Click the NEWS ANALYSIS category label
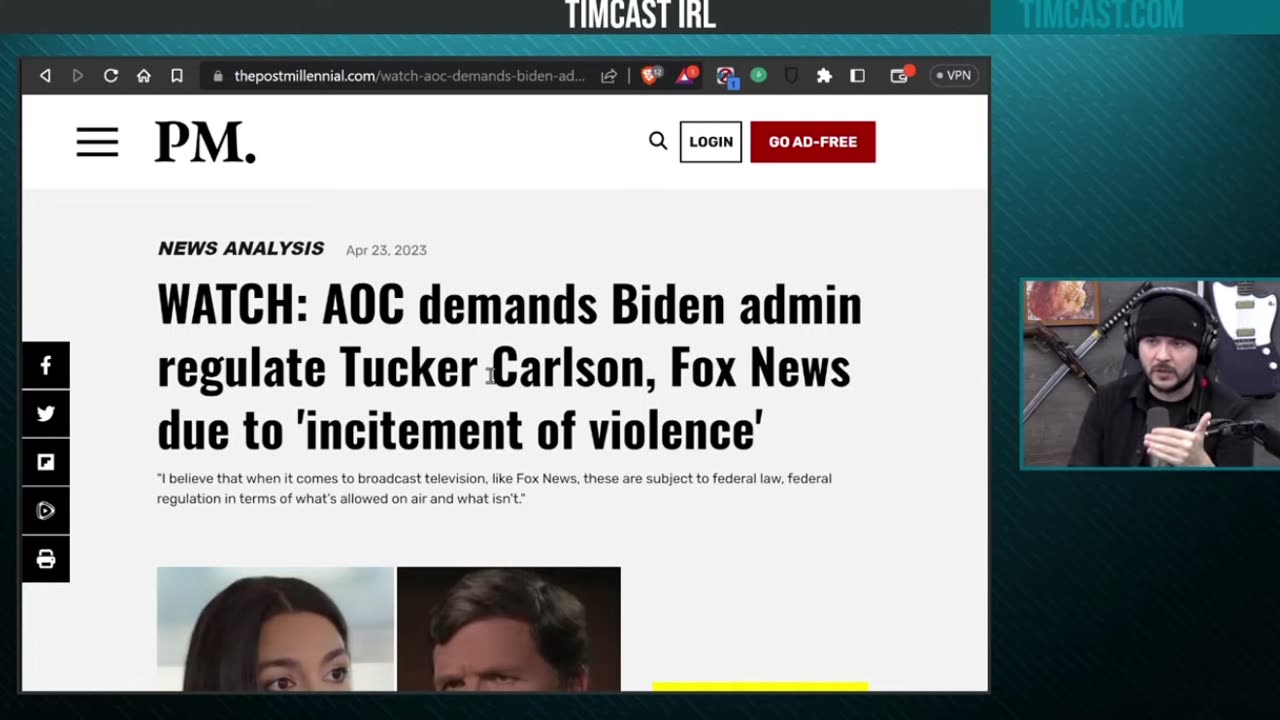Screen dimensions: 1280x720 pos(241,248)
